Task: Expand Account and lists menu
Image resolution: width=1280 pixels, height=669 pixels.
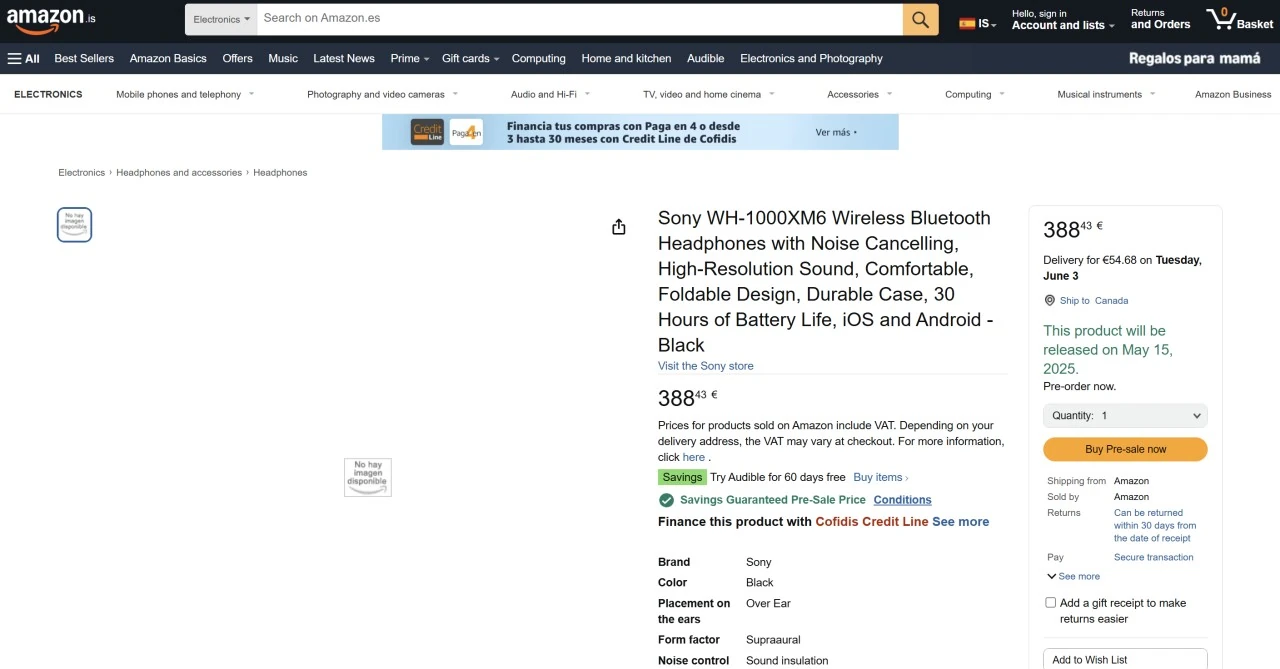Action: tap(1062, 19)
